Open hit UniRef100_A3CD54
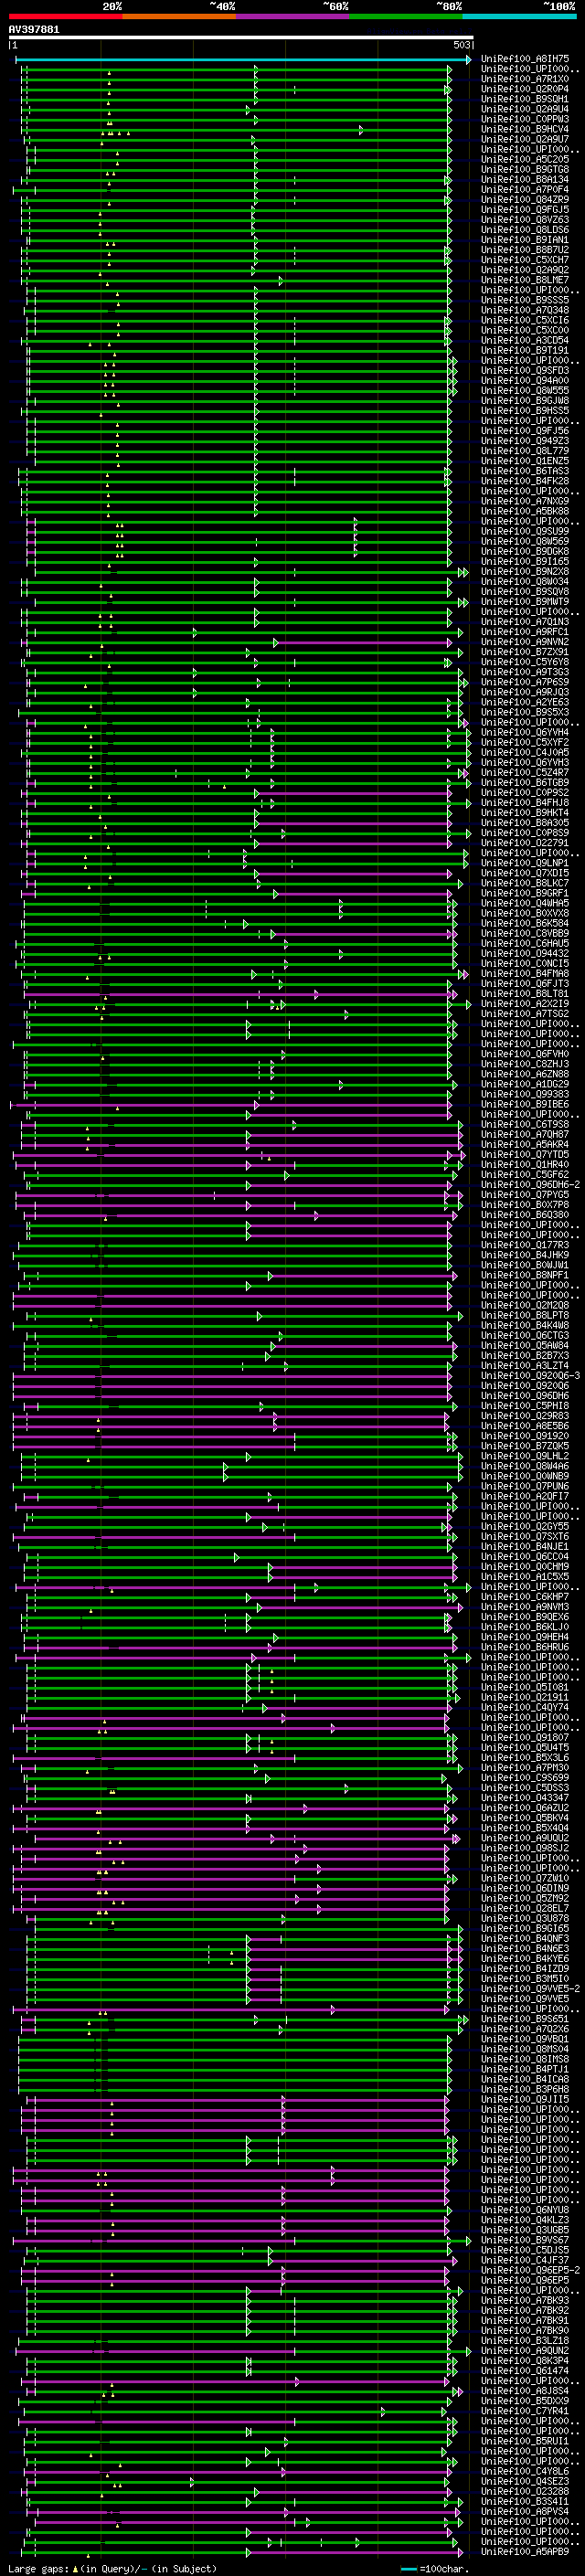Screen dimensions: 585x2576 [x=525, y=340]
